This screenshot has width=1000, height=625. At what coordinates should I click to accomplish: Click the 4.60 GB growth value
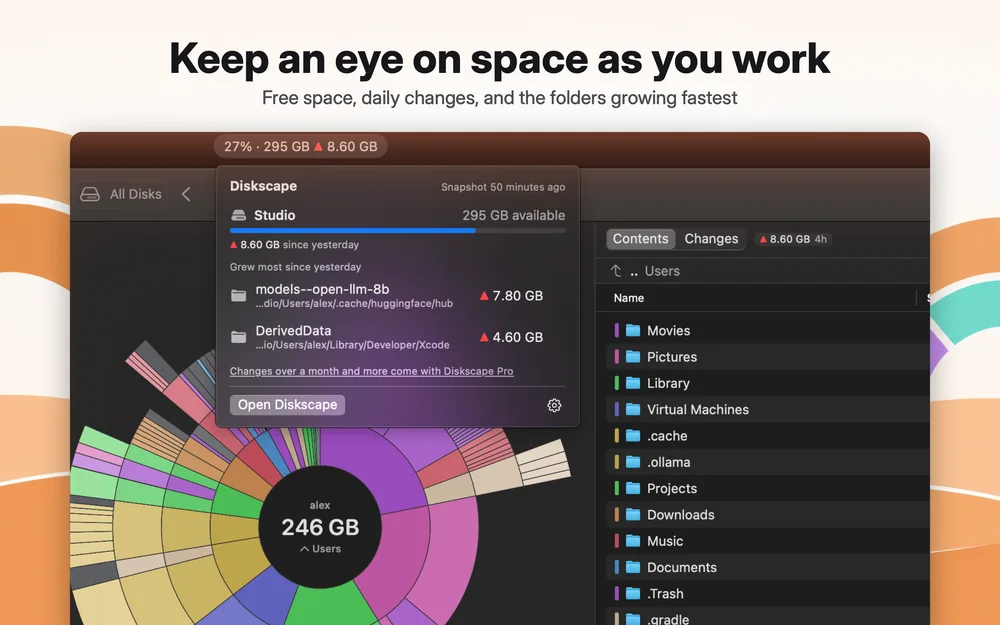pos(511,337)
